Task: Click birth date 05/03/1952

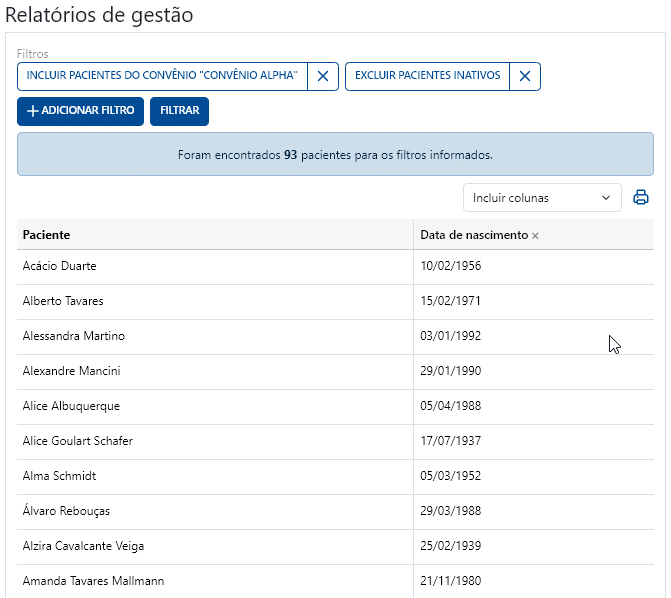Action: coord(451,476)
